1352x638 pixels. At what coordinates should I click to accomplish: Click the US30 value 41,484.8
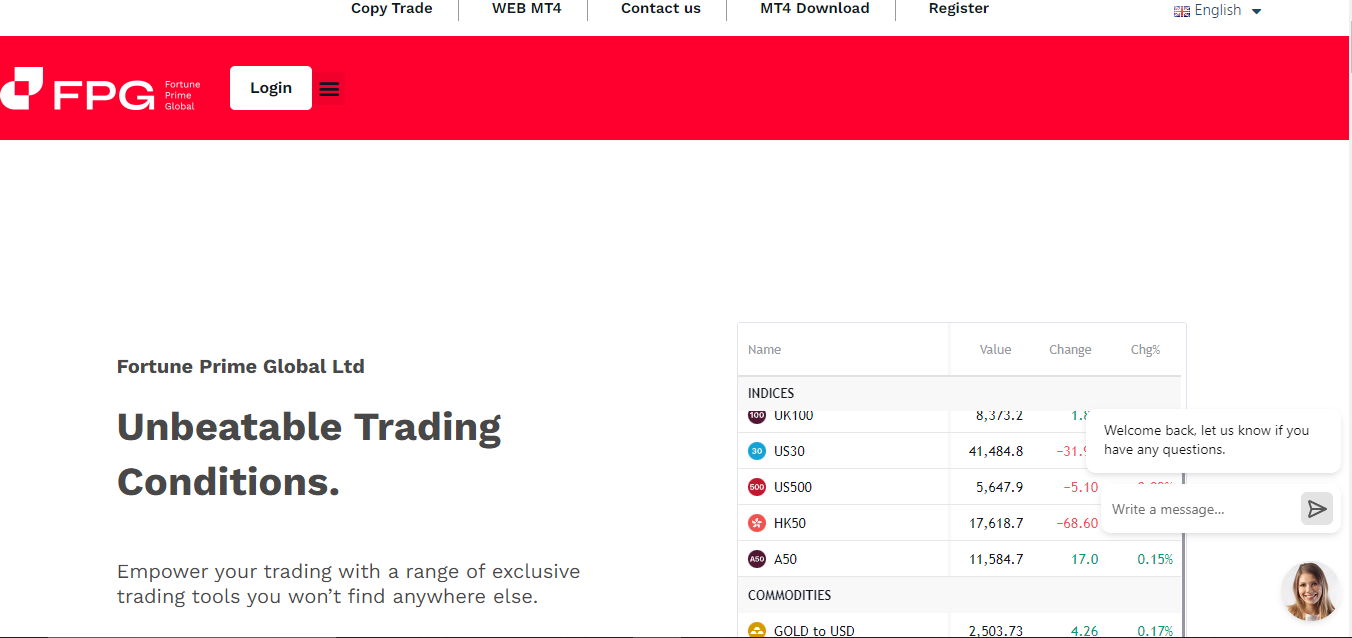(996, 451)
